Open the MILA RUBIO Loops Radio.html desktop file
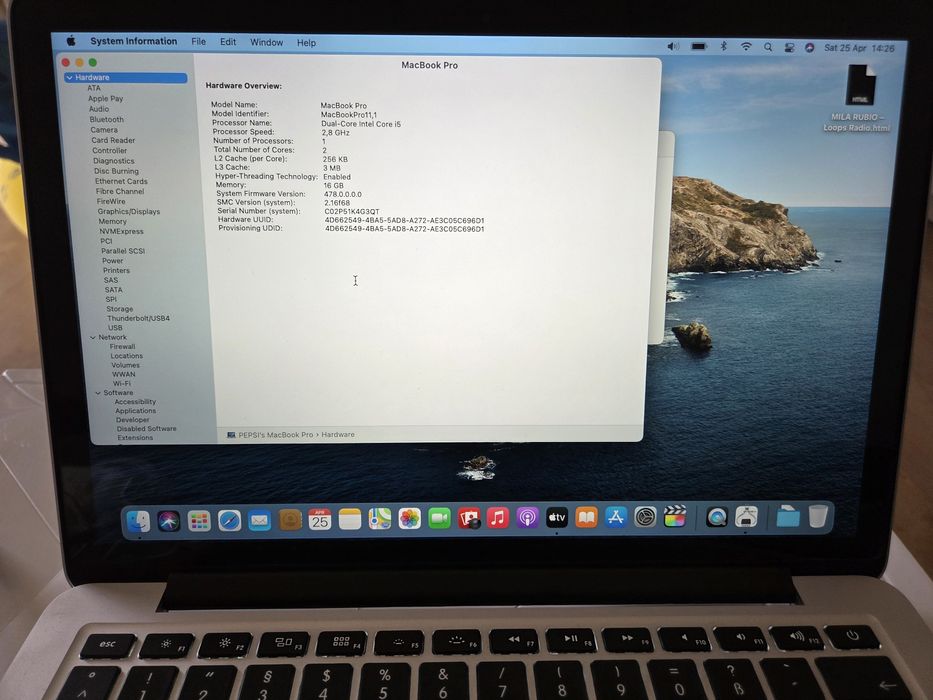Image resolution: width=933 pixels, height=700 pixels. pyautogui.click(x=859, y=98)
